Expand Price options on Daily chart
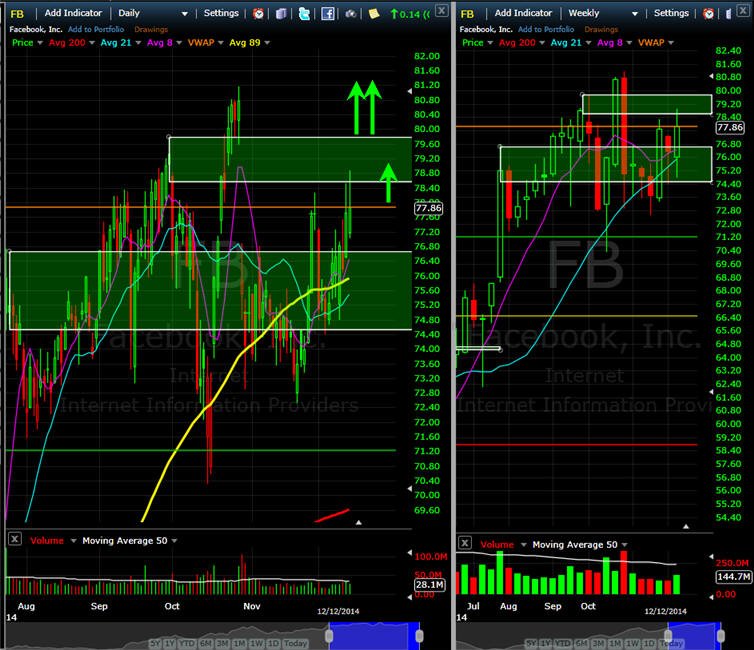754x650 pixels. pos(40,43)
